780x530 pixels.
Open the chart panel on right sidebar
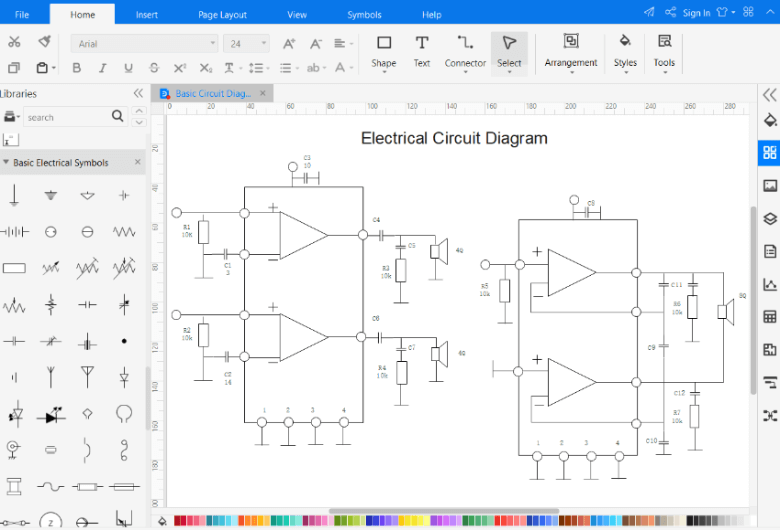click(x=770, y=284)
